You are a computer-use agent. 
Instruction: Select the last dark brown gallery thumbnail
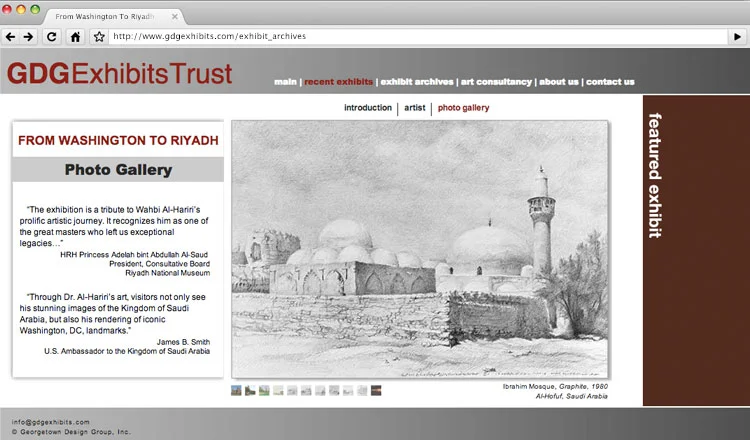tap(376, 391)
